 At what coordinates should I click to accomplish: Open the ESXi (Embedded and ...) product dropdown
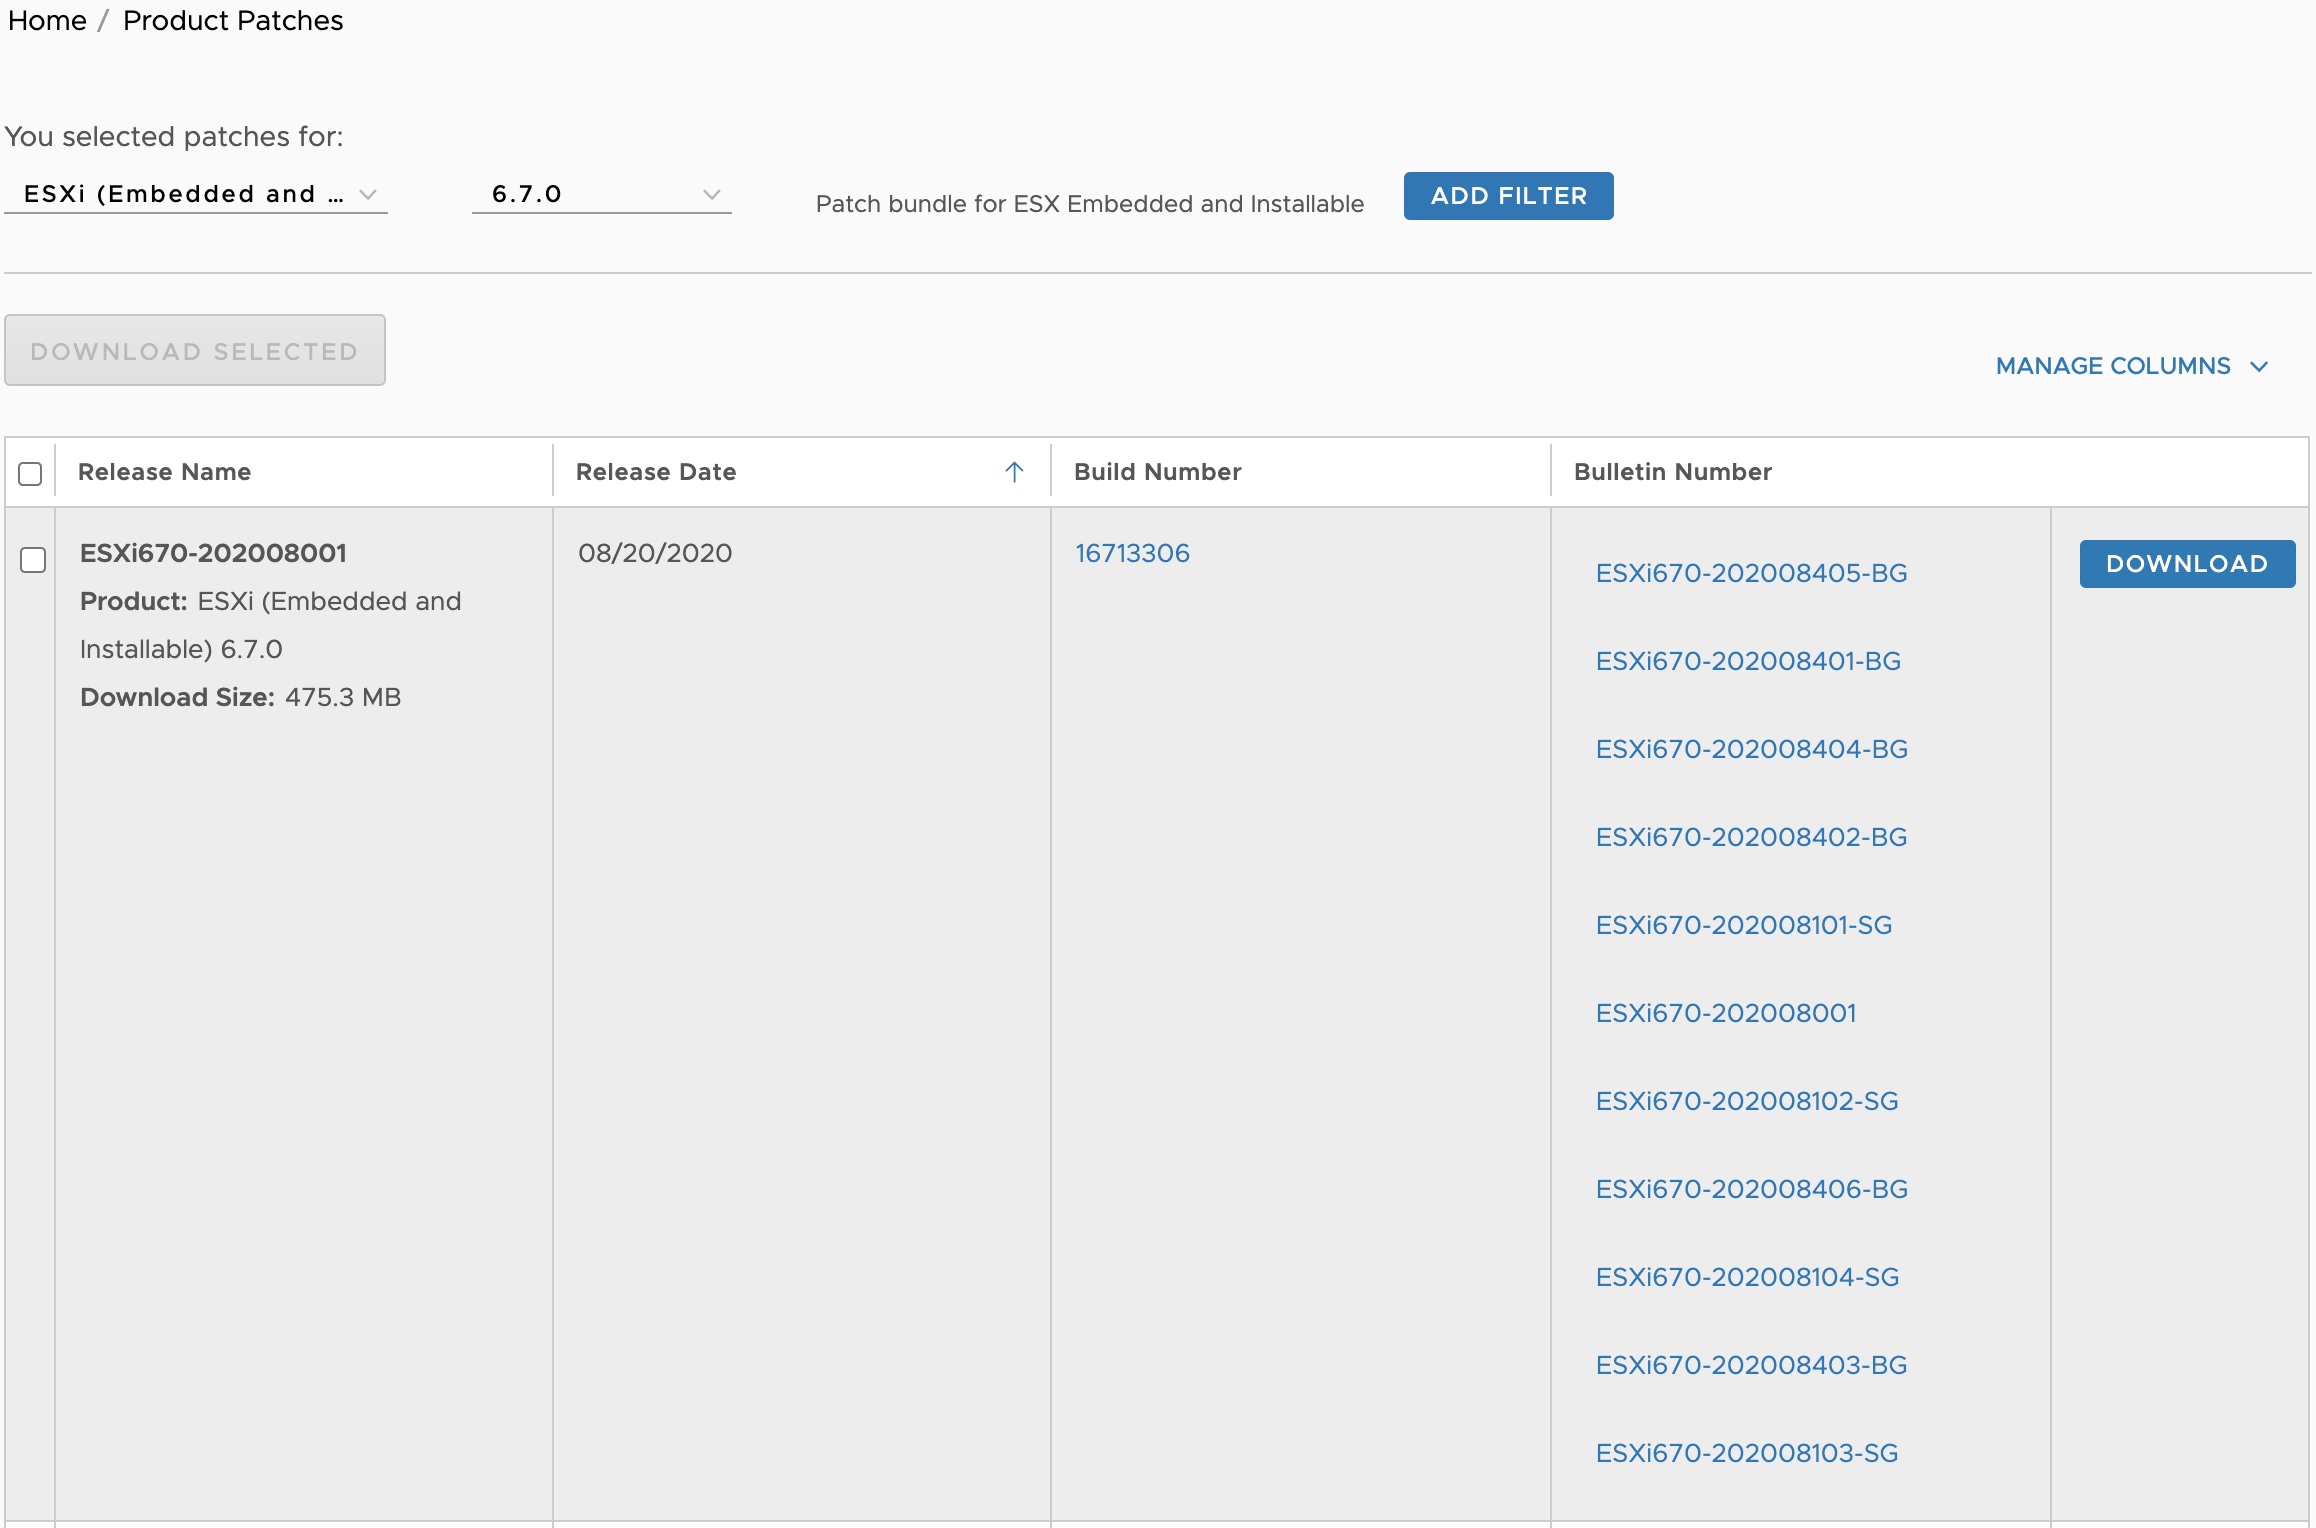click(x=196, y=194)
